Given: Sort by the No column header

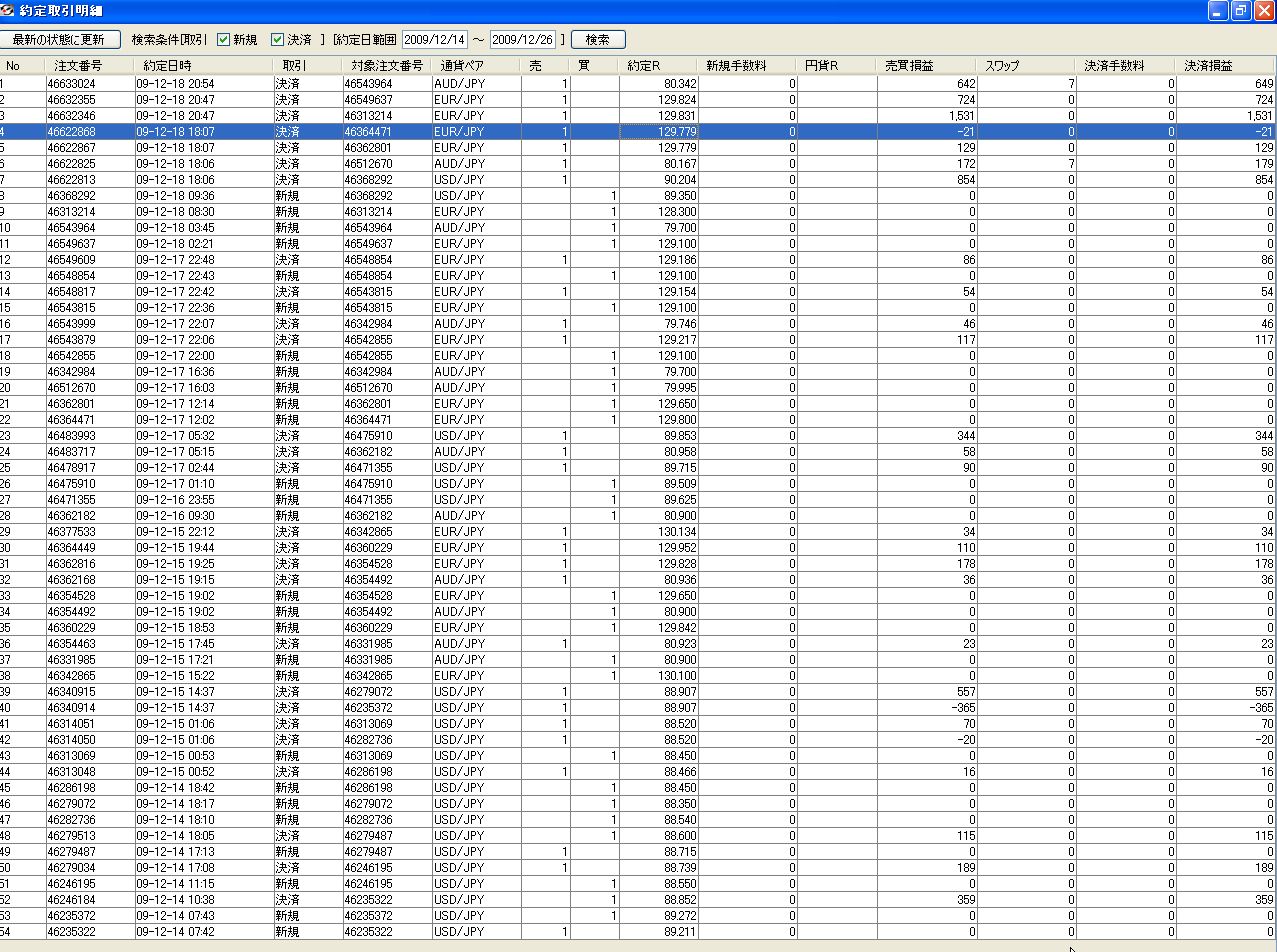Looking at the screenshot, I should coord(22,66).
